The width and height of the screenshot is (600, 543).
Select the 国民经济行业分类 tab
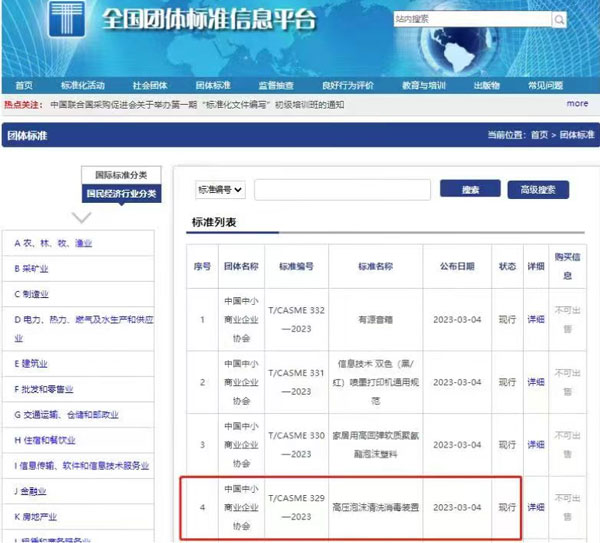click(x=120, y=194)
